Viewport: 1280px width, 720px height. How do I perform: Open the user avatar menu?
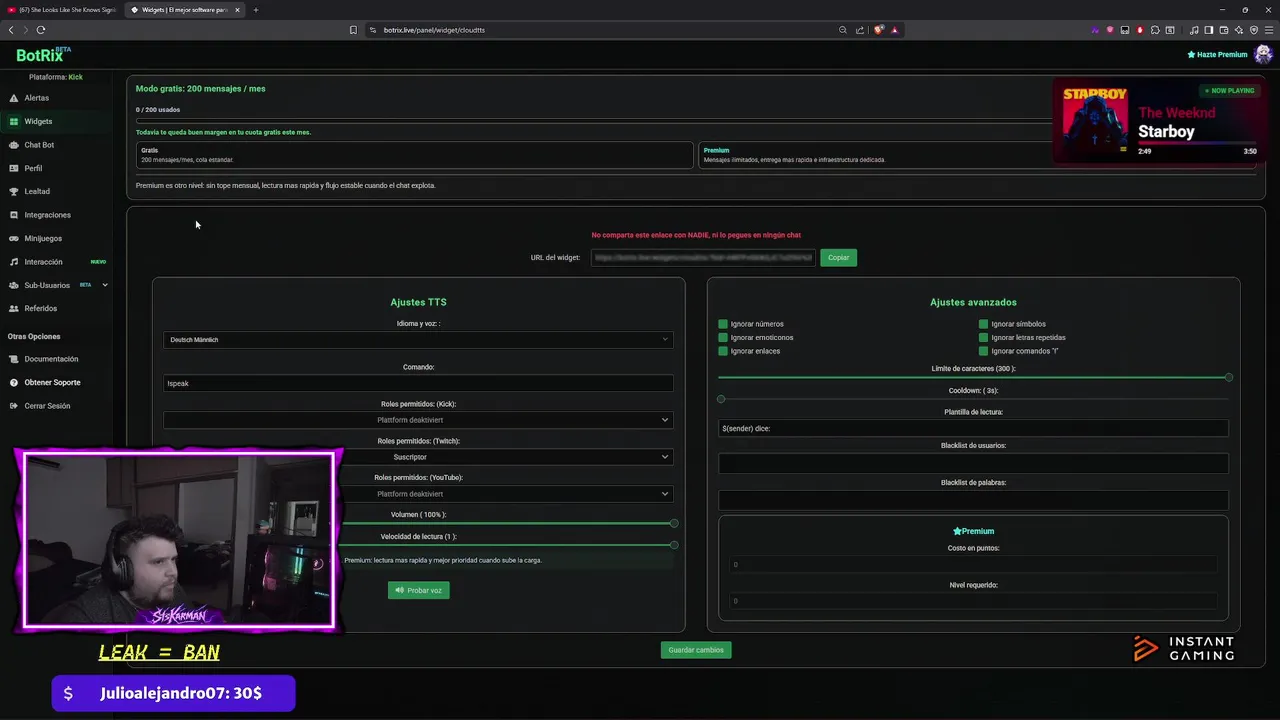click(x=1262, y=54)
